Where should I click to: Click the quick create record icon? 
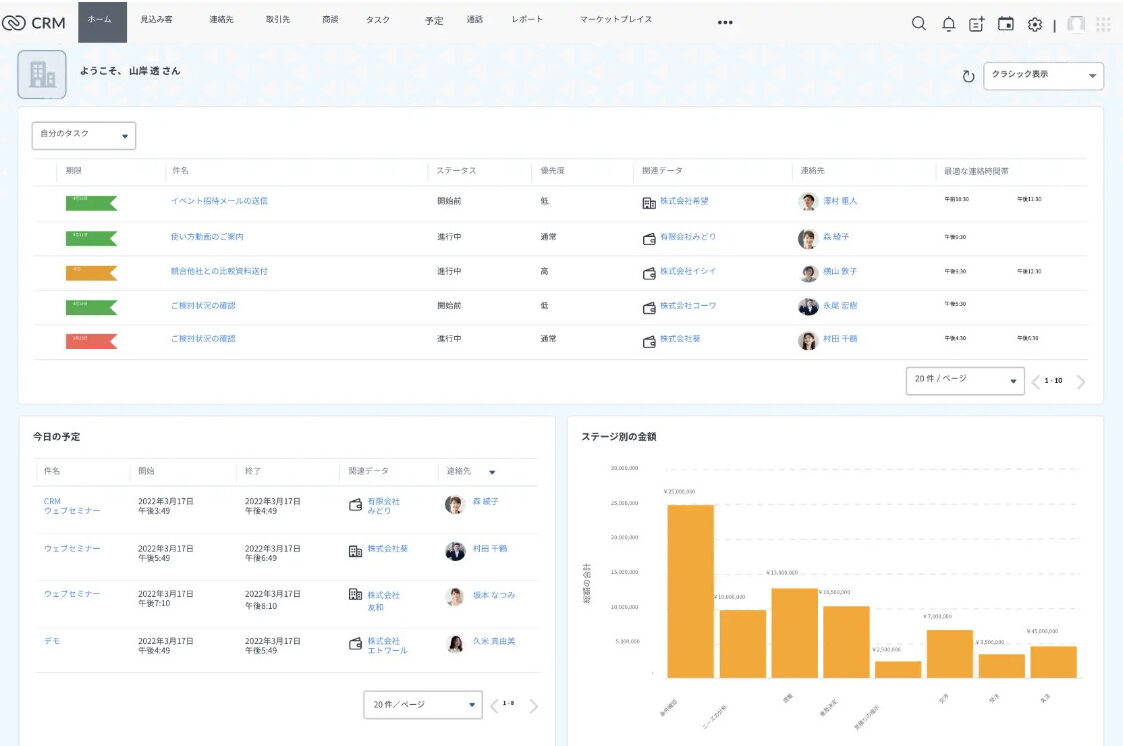pyautogui.click(x=977, y=24)
